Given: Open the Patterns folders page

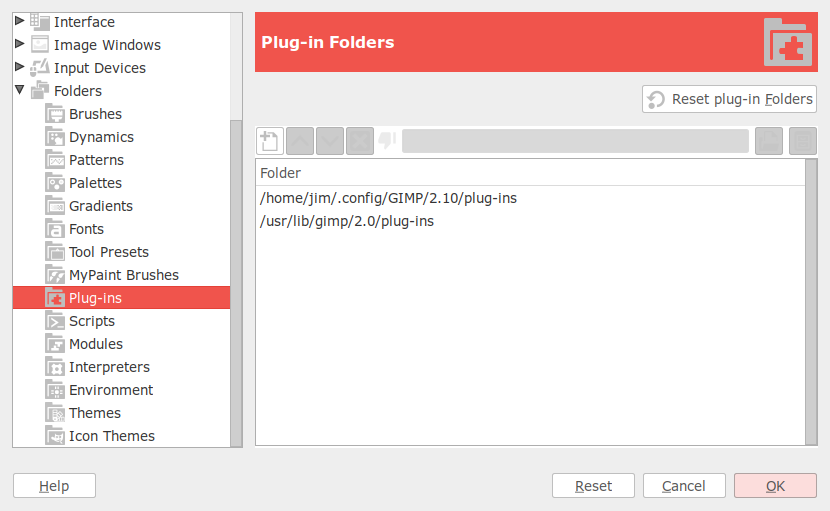Looking at the screenshot, I should 96,160.
